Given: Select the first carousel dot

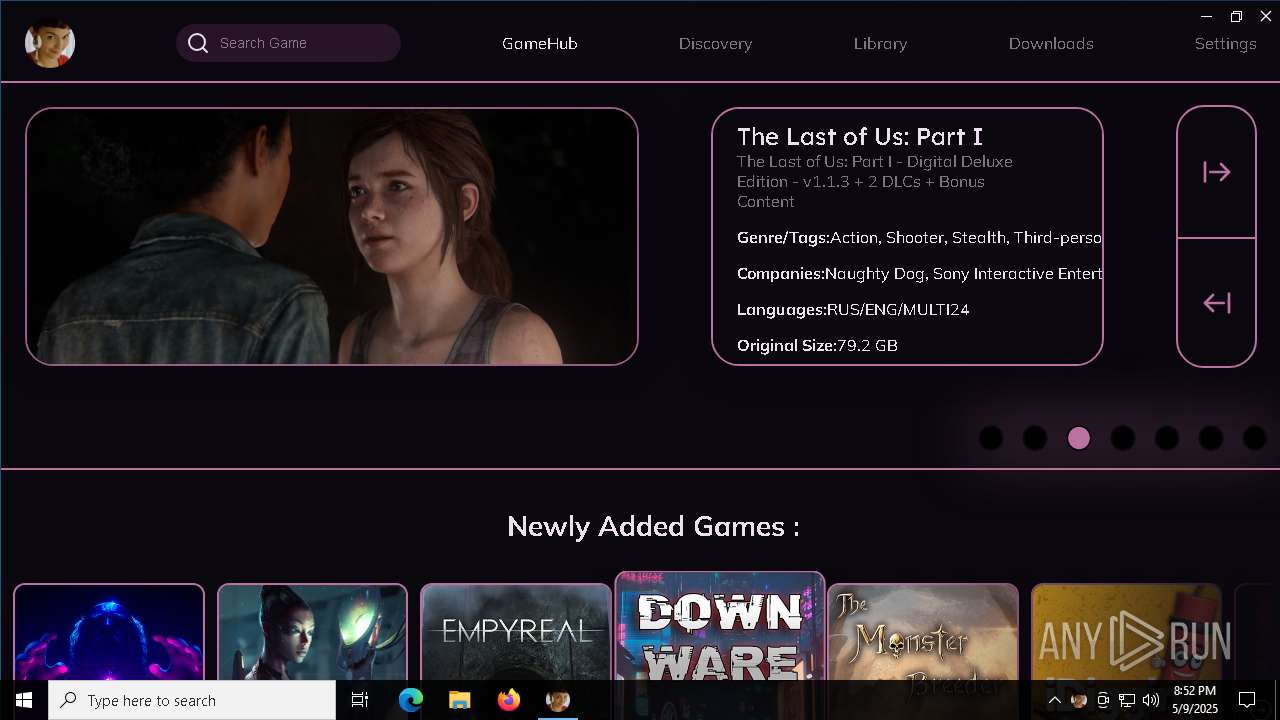Looking at the screenshot, I should [991, 438].
